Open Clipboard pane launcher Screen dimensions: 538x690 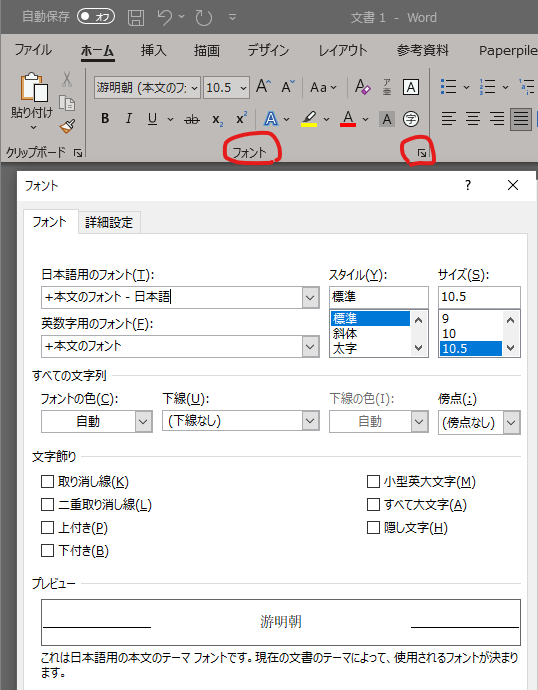78,153
